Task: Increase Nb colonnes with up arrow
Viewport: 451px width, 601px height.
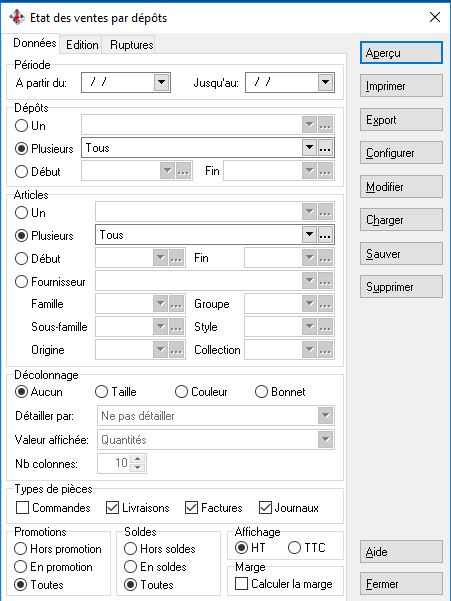Action: pyautogui.click(x=138, y=459)
